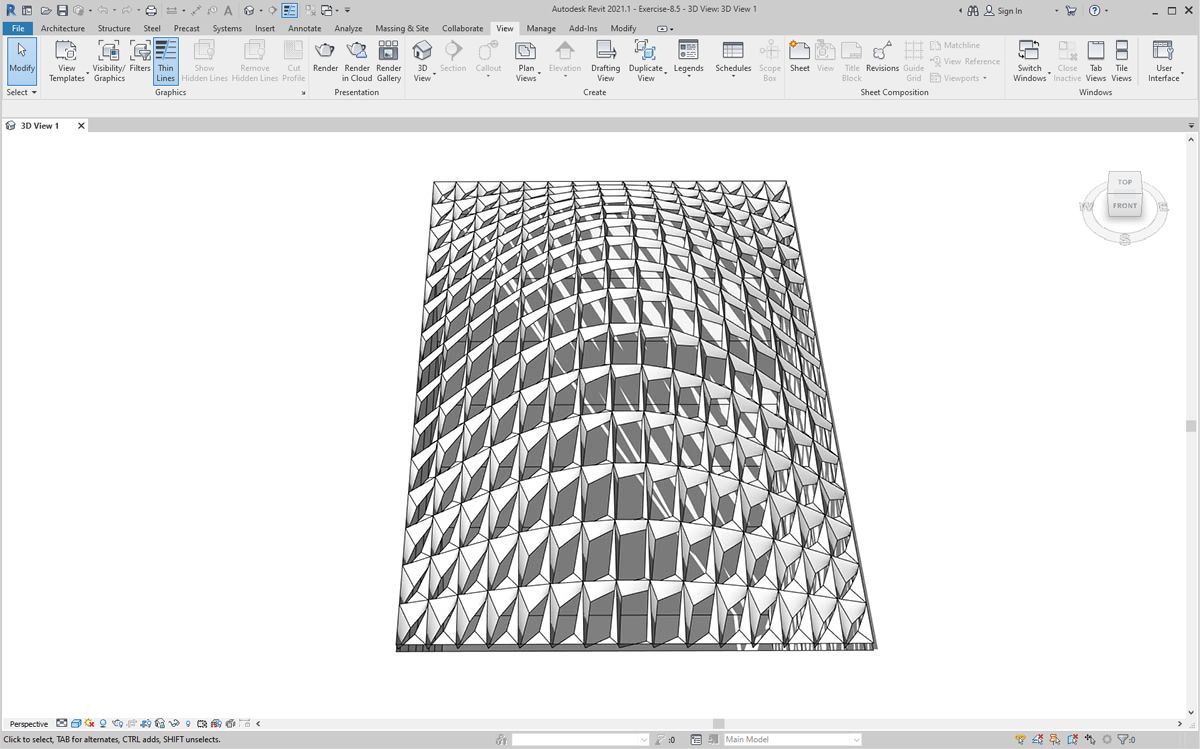The width and height of the screenshot is (1200, 749).
Task: Toggle Tab Views window arrangement
Action: (x=1096, y=60)
